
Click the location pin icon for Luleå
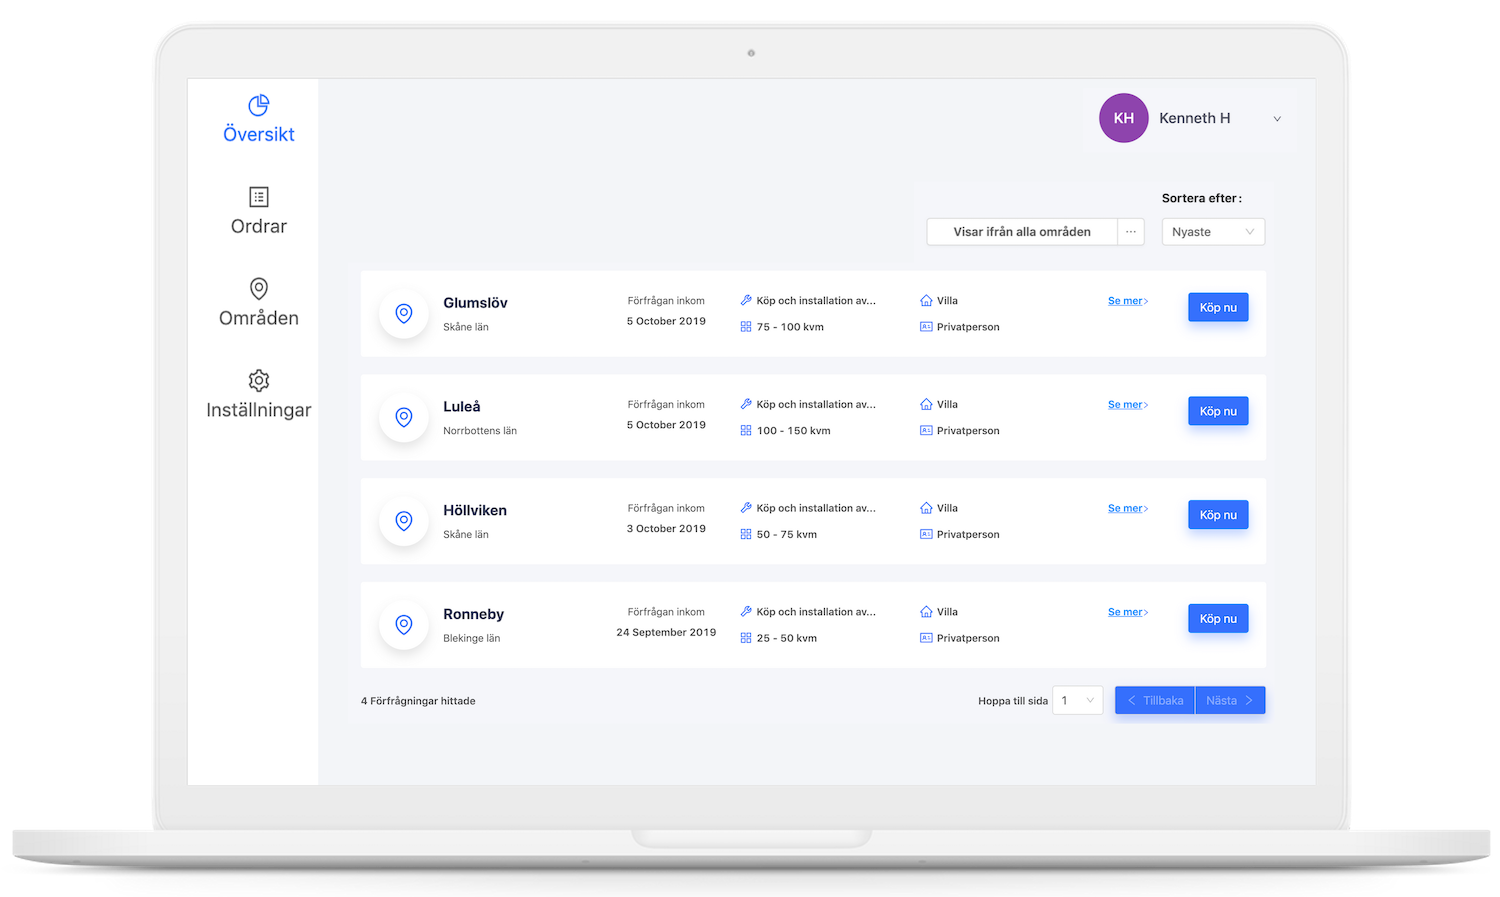click(404, 417)
